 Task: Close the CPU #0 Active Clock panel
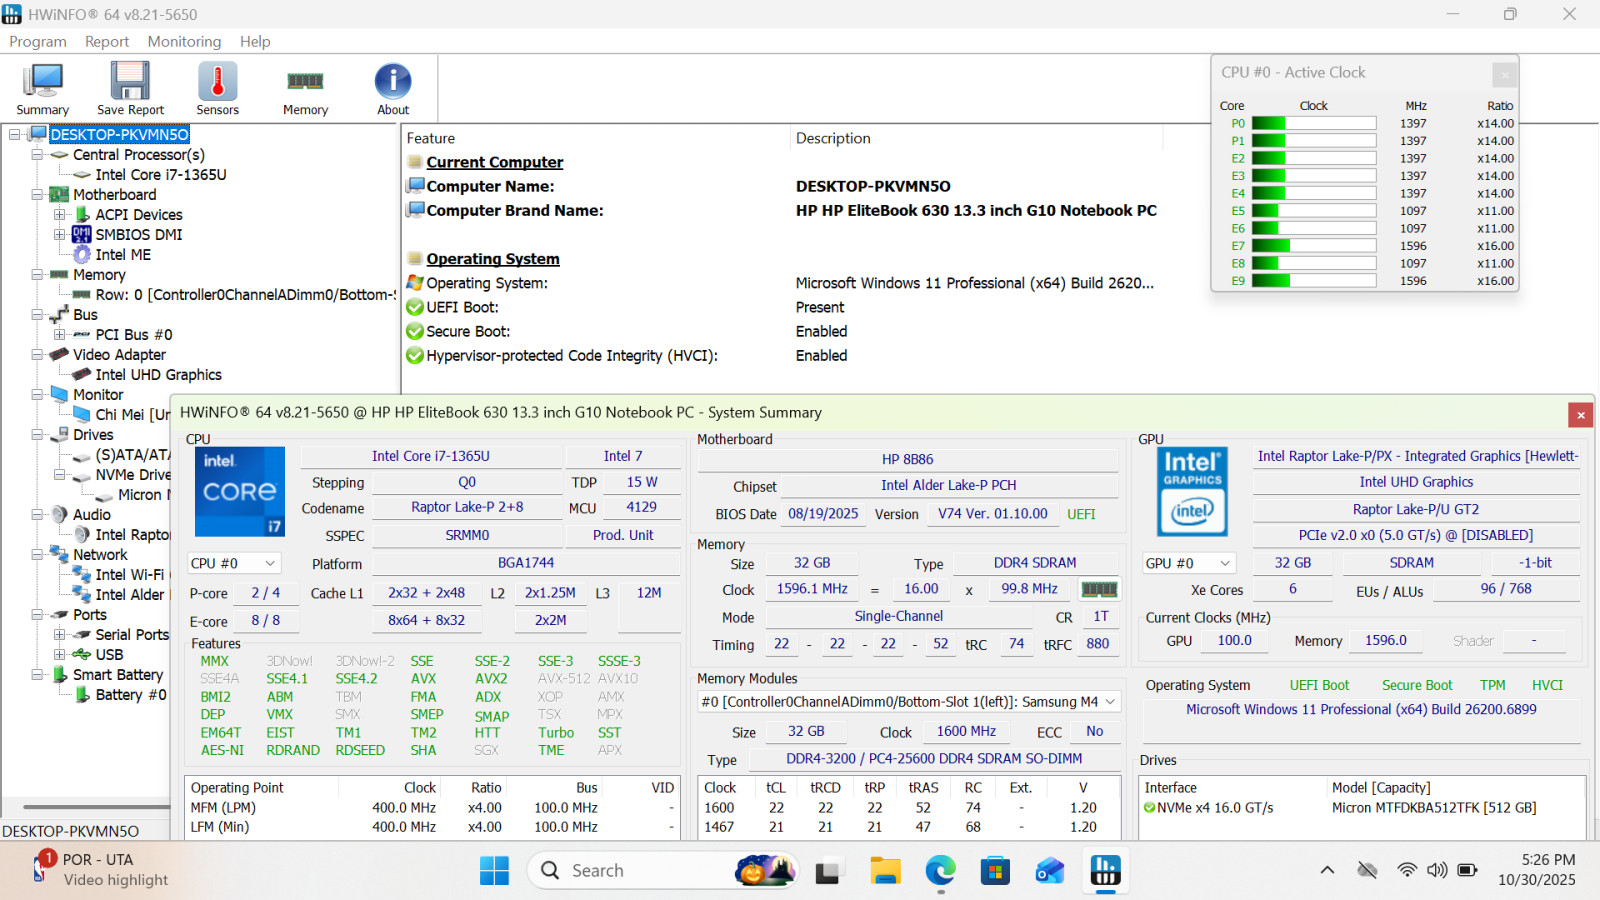[1504, 74]
